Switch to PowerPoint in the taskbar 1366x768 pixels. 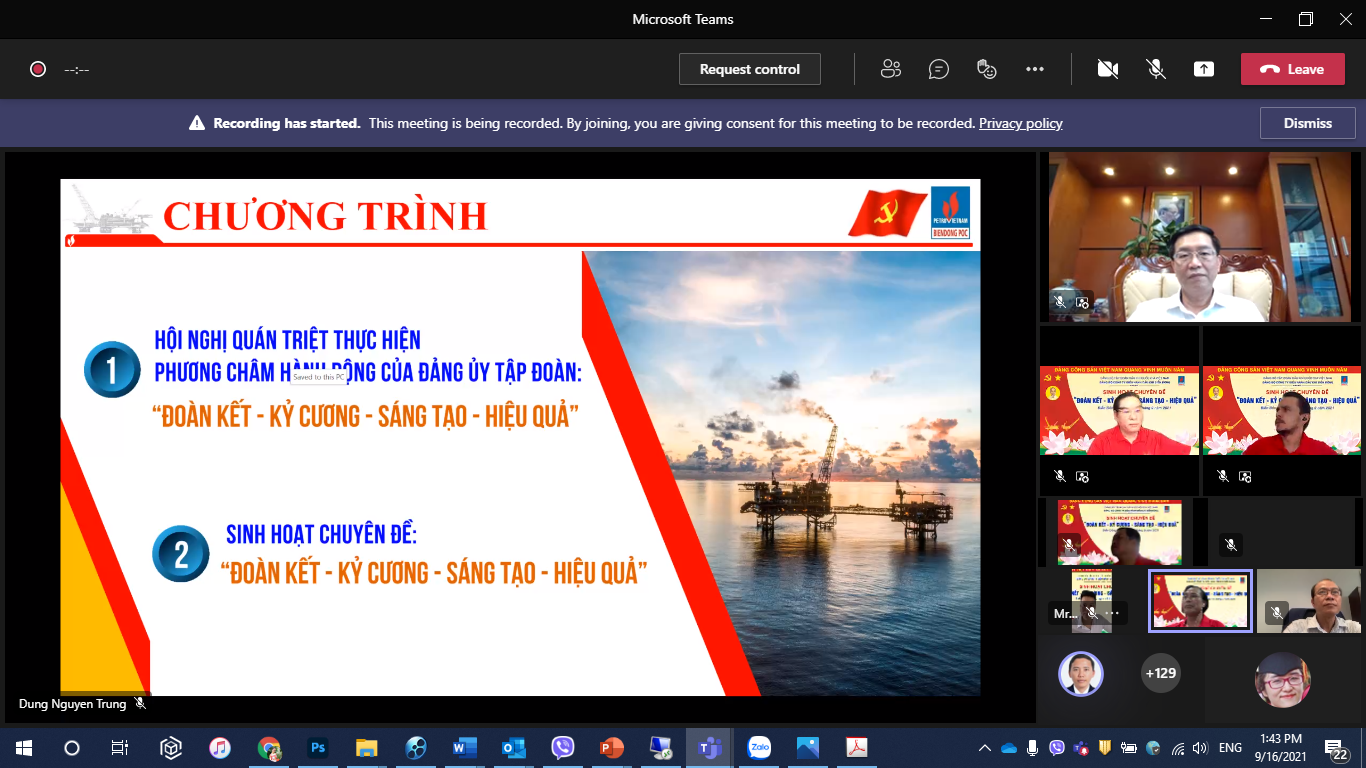click(611, 747)
